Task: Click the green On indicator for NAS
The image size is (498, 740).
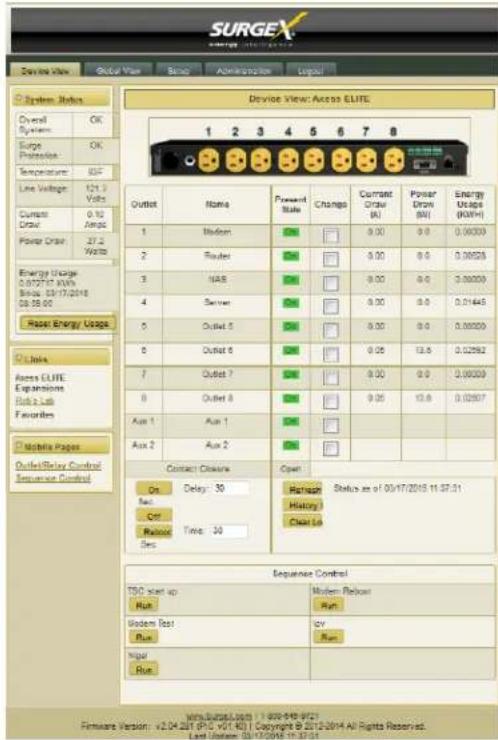Action: [291, 279]
